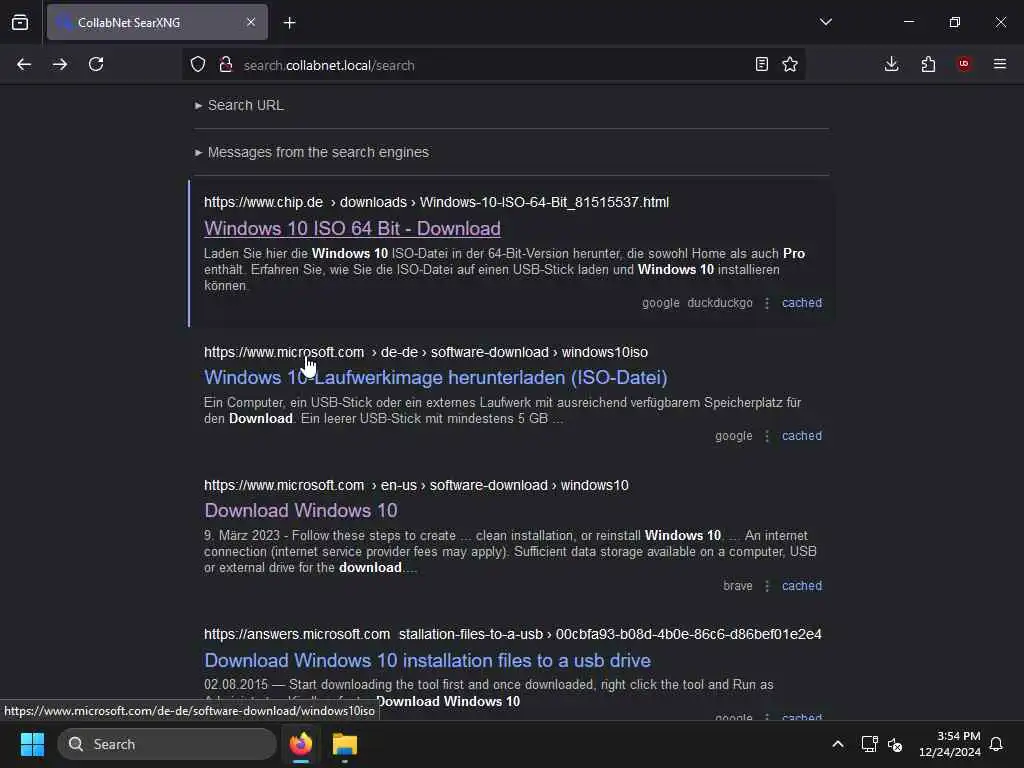1024x768 pixels.
Task: Open more options for brave result
Action: coord(767,586)
